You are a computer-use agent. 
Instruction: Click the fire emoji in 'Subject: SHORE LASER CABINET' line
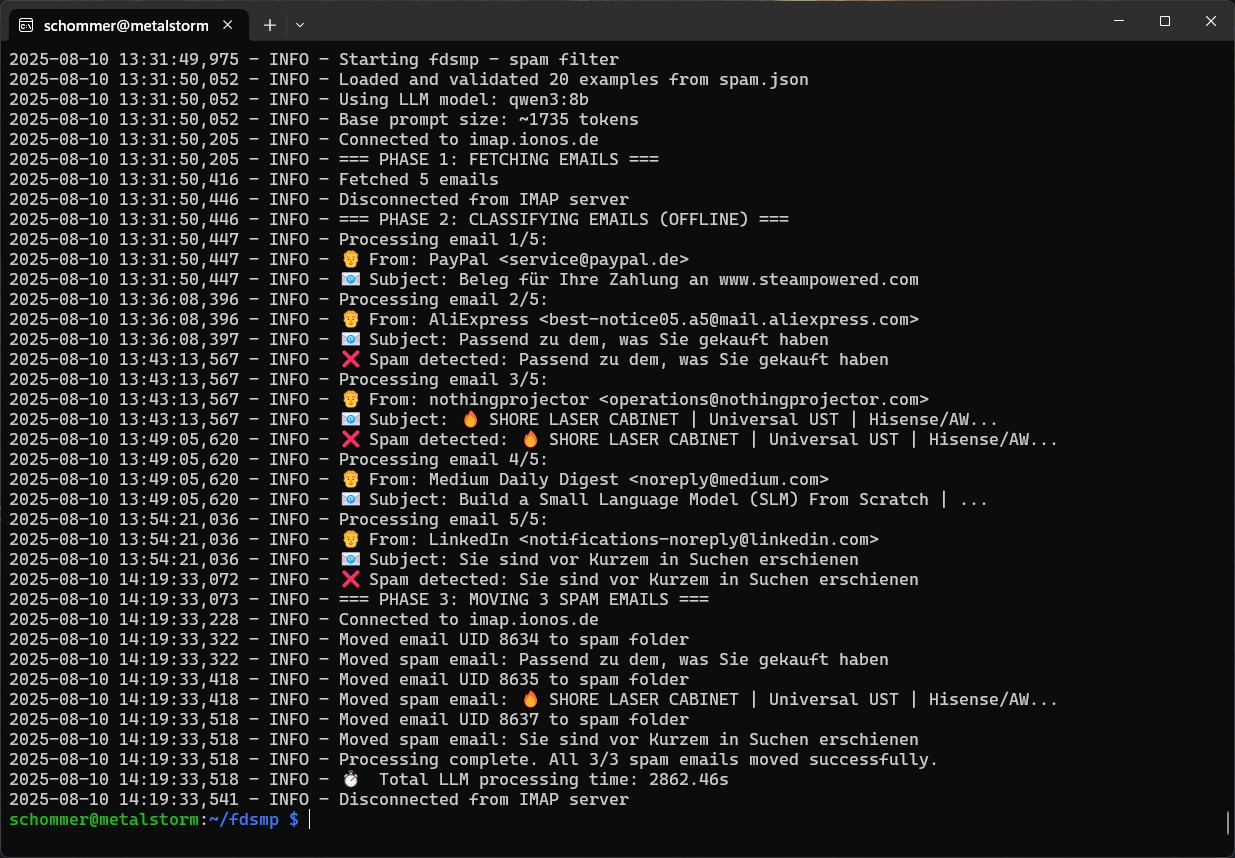click(469, 419)
